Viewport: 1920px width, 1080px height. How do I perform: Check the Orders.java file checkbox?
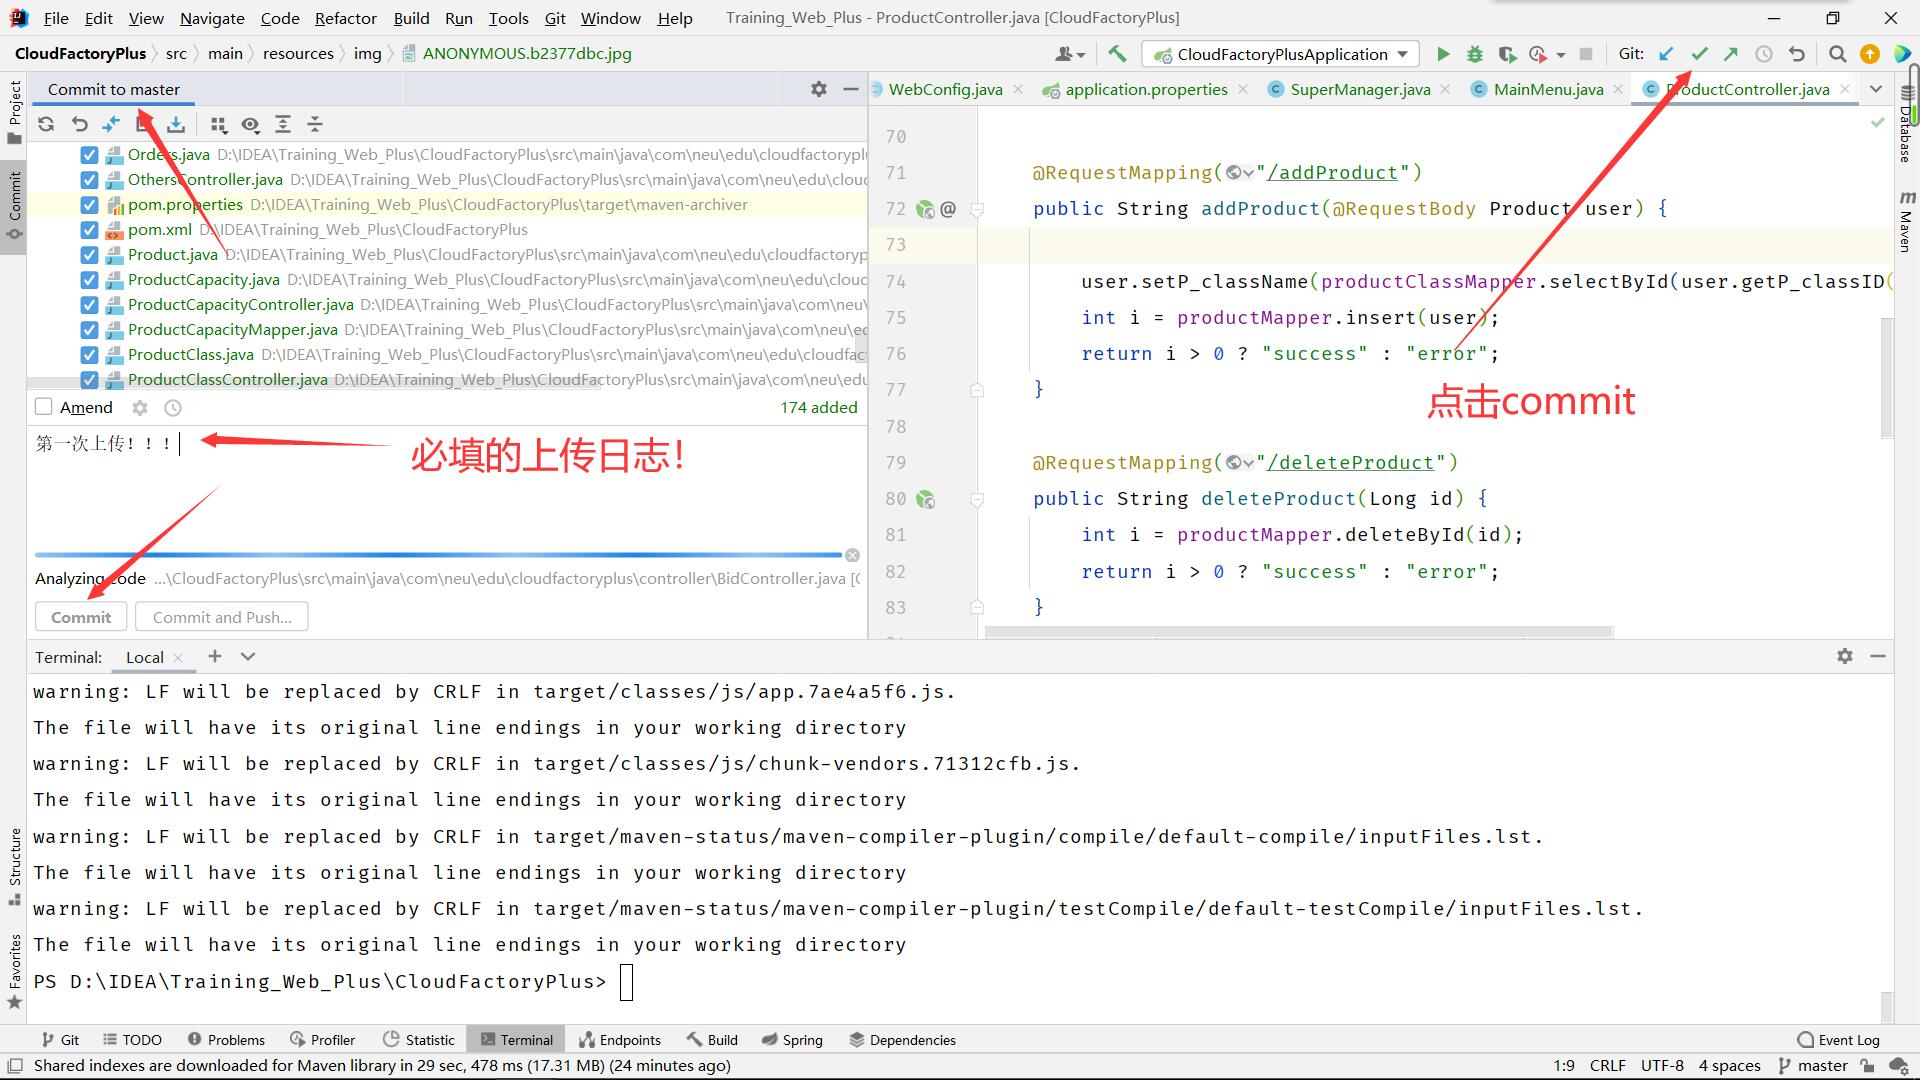87,154
